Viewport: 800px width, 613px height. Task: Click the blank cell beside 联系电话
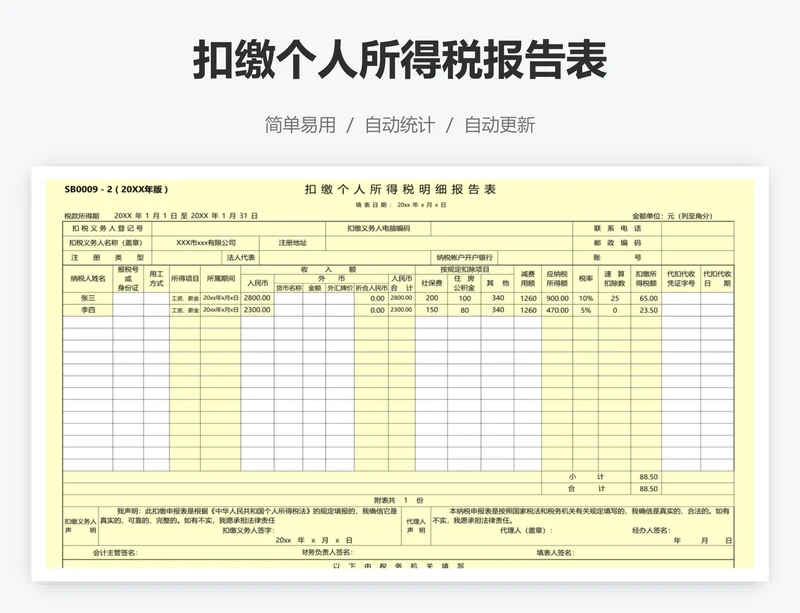pyautogui.click(x=697, y=229)
